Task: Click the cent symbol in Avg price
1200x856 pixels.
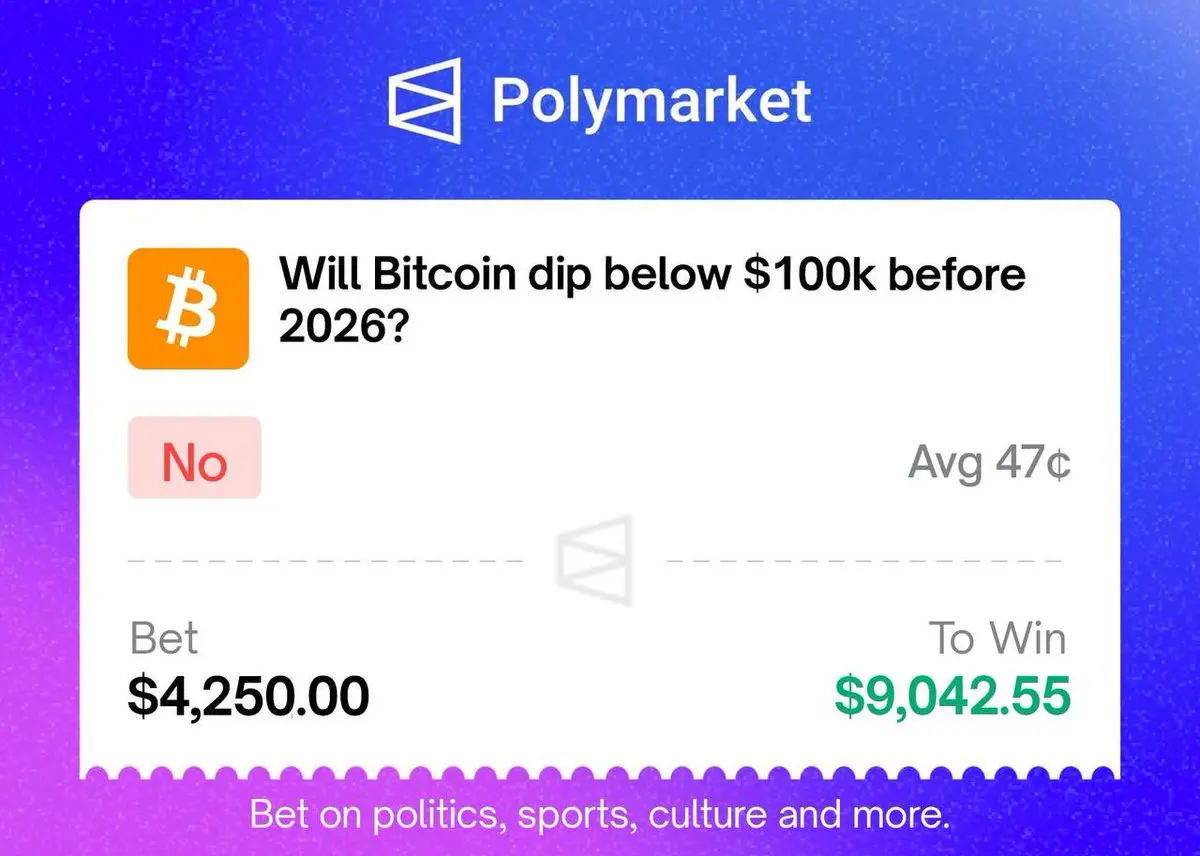Action: click(1060, 465)
